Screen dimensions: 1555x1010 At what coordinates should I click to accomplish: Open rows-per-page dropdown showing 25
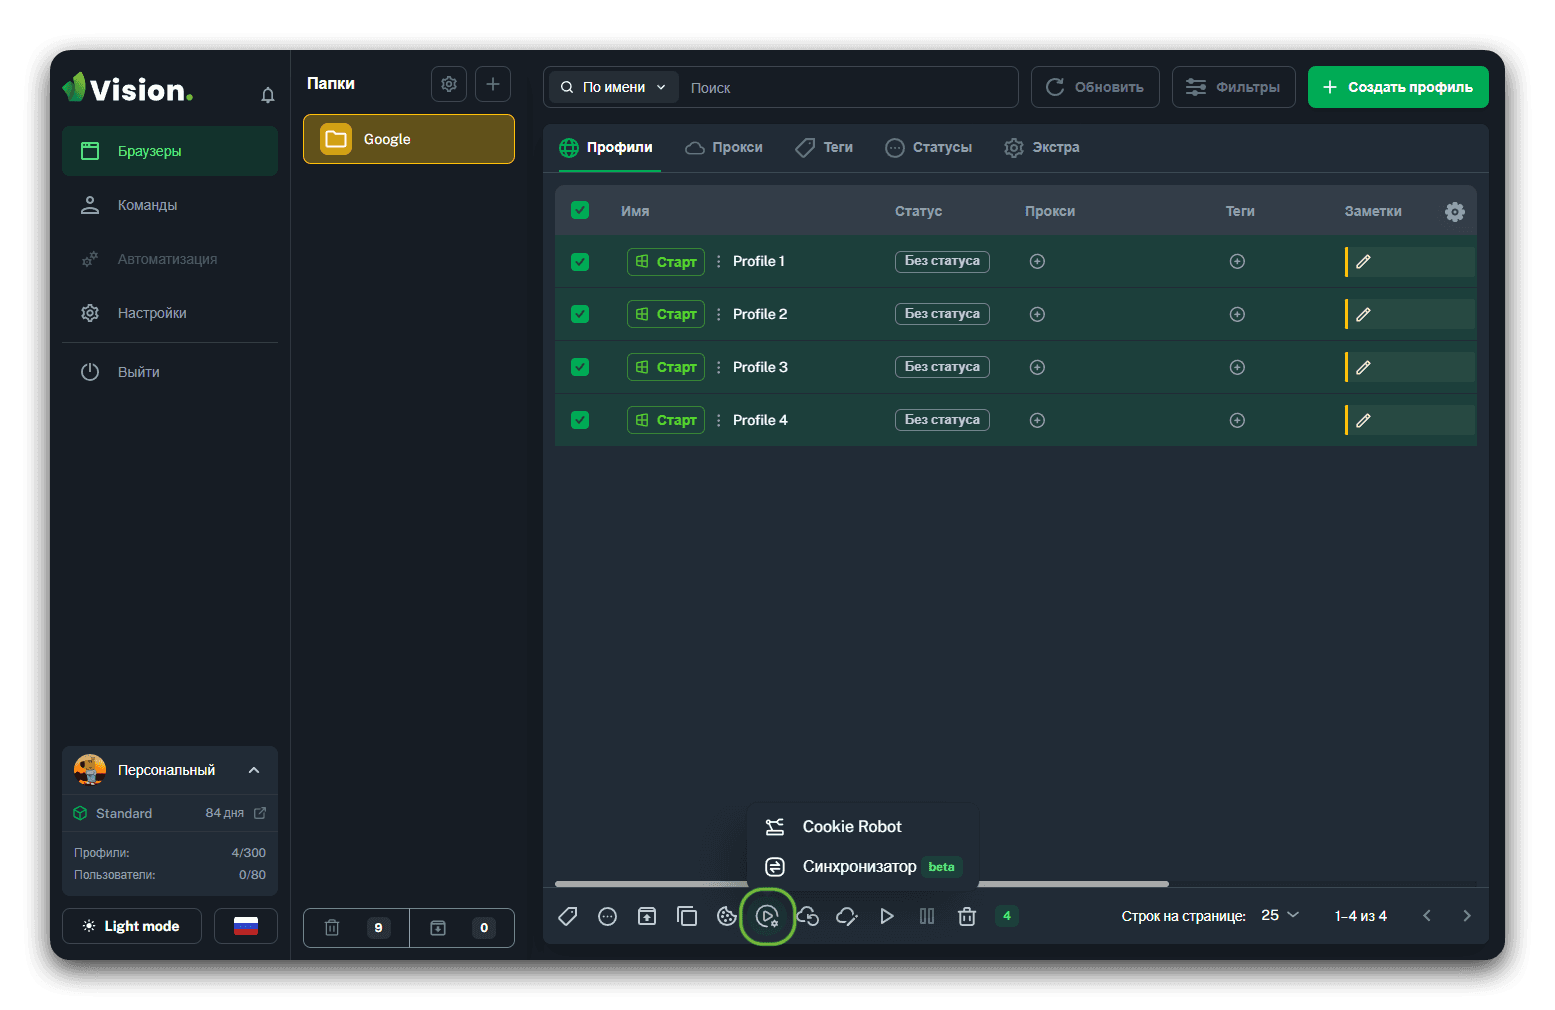point(1279,915)
